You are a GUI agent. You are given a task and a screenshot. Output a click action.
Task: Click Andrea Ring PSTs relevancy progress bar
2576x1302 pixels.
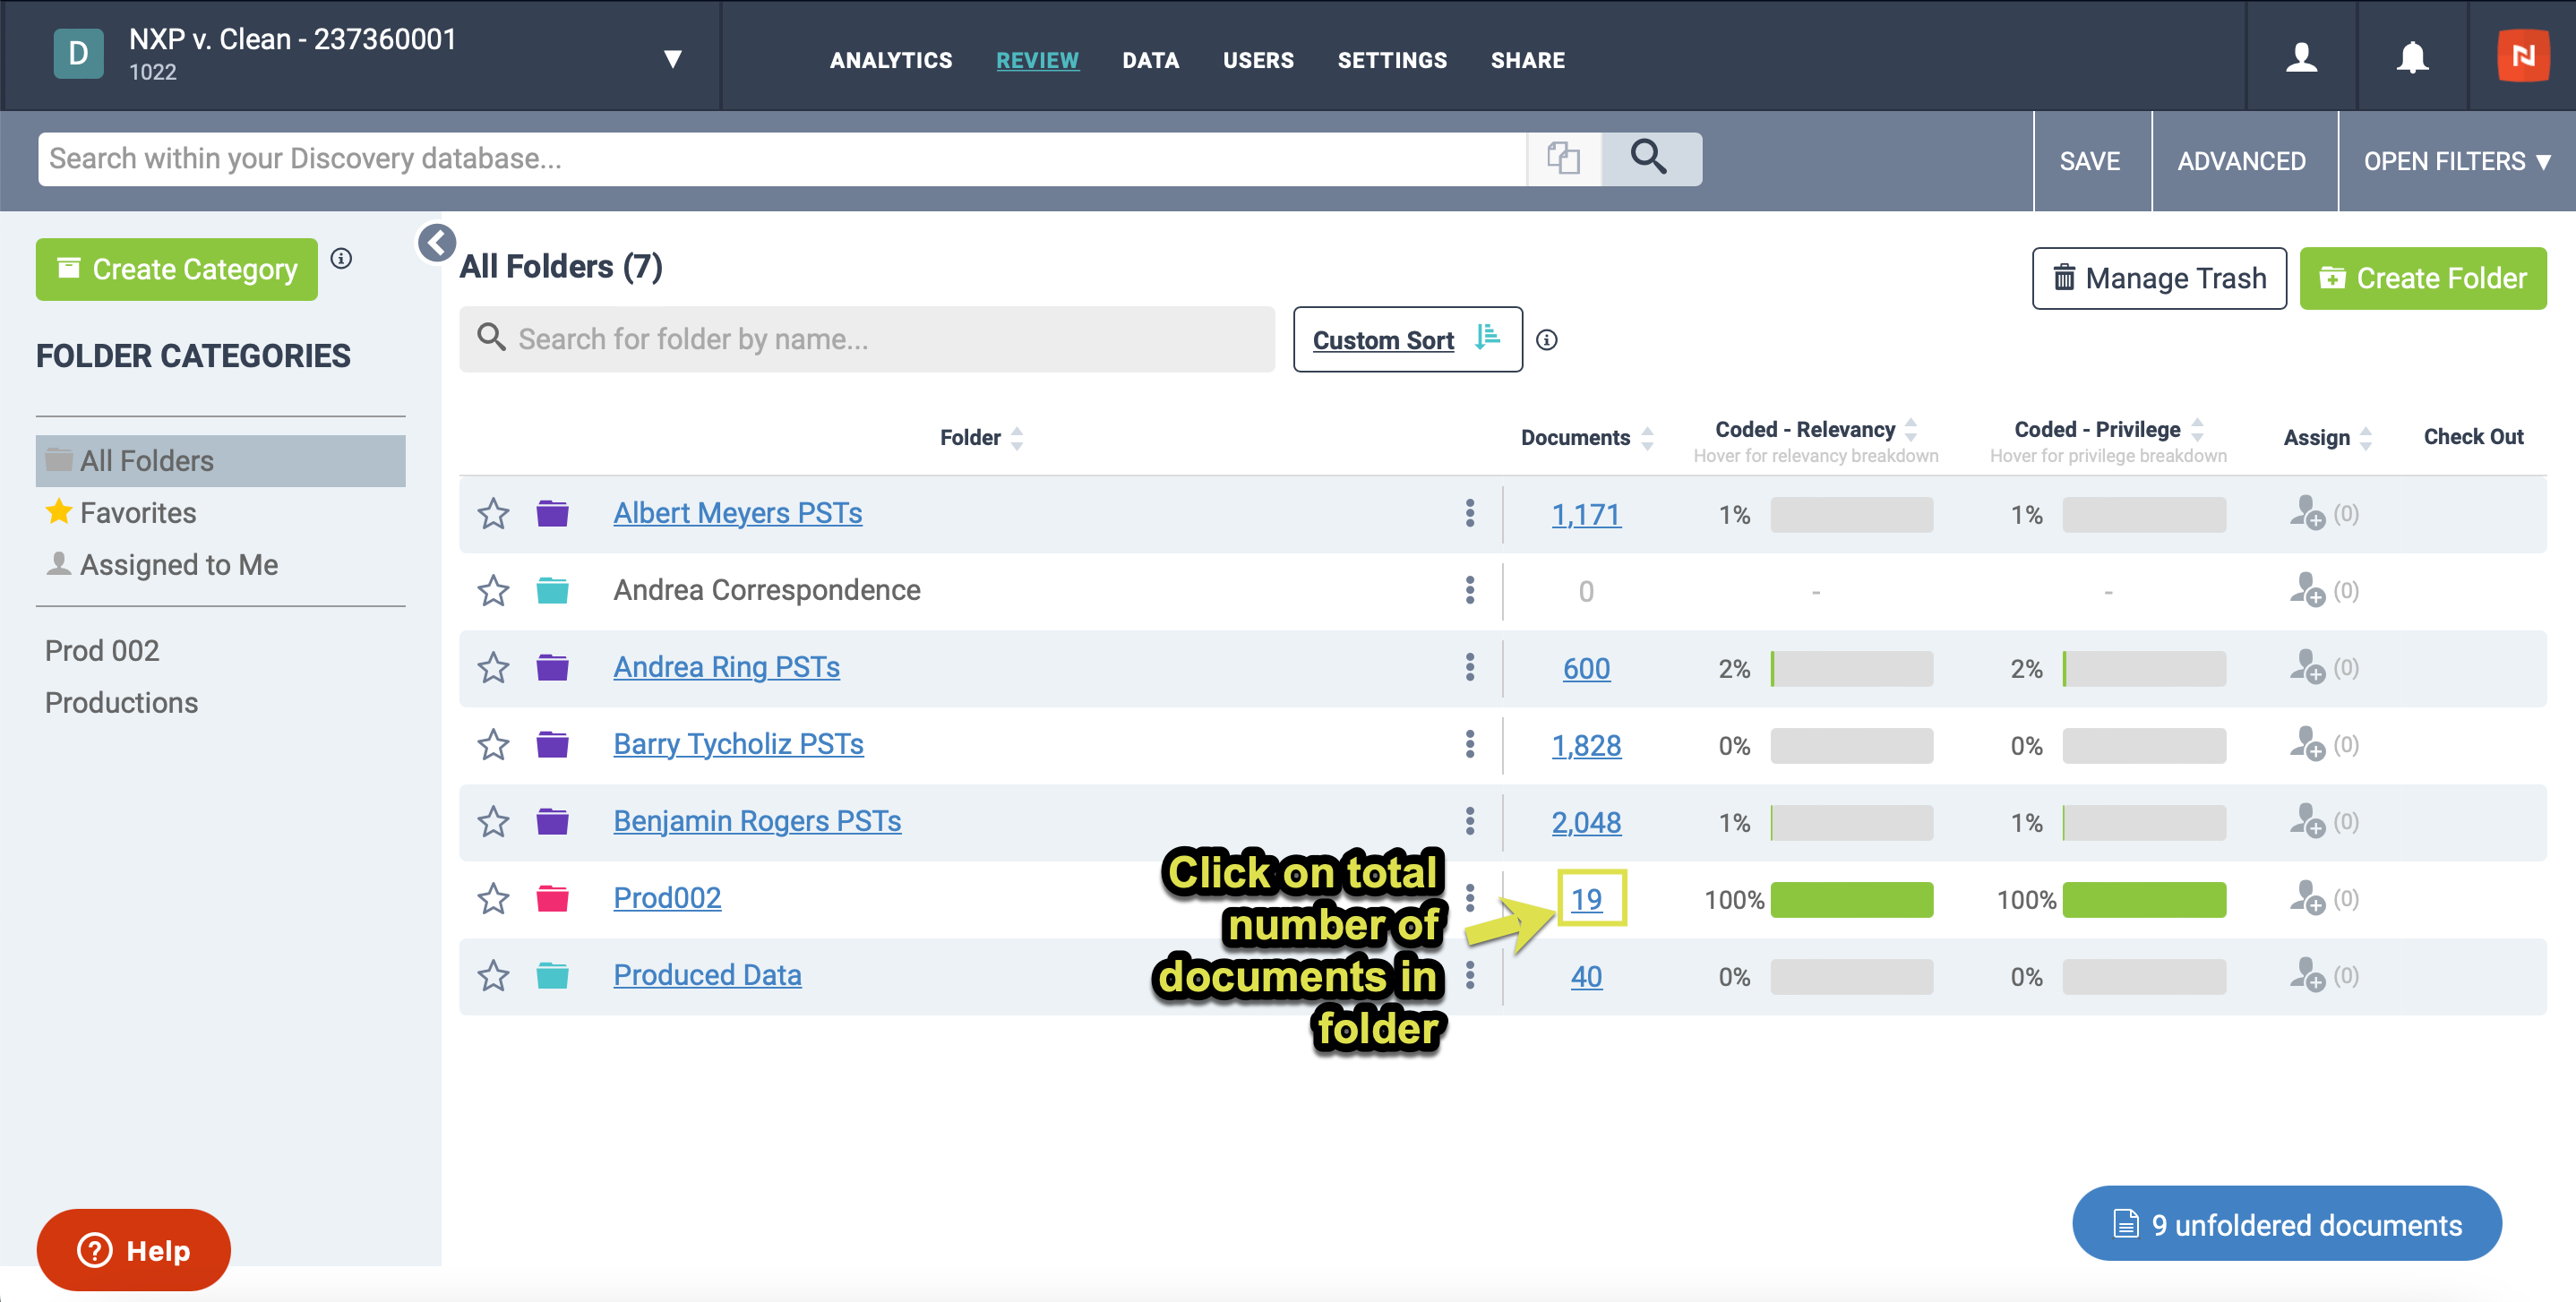pos(1851,668)
